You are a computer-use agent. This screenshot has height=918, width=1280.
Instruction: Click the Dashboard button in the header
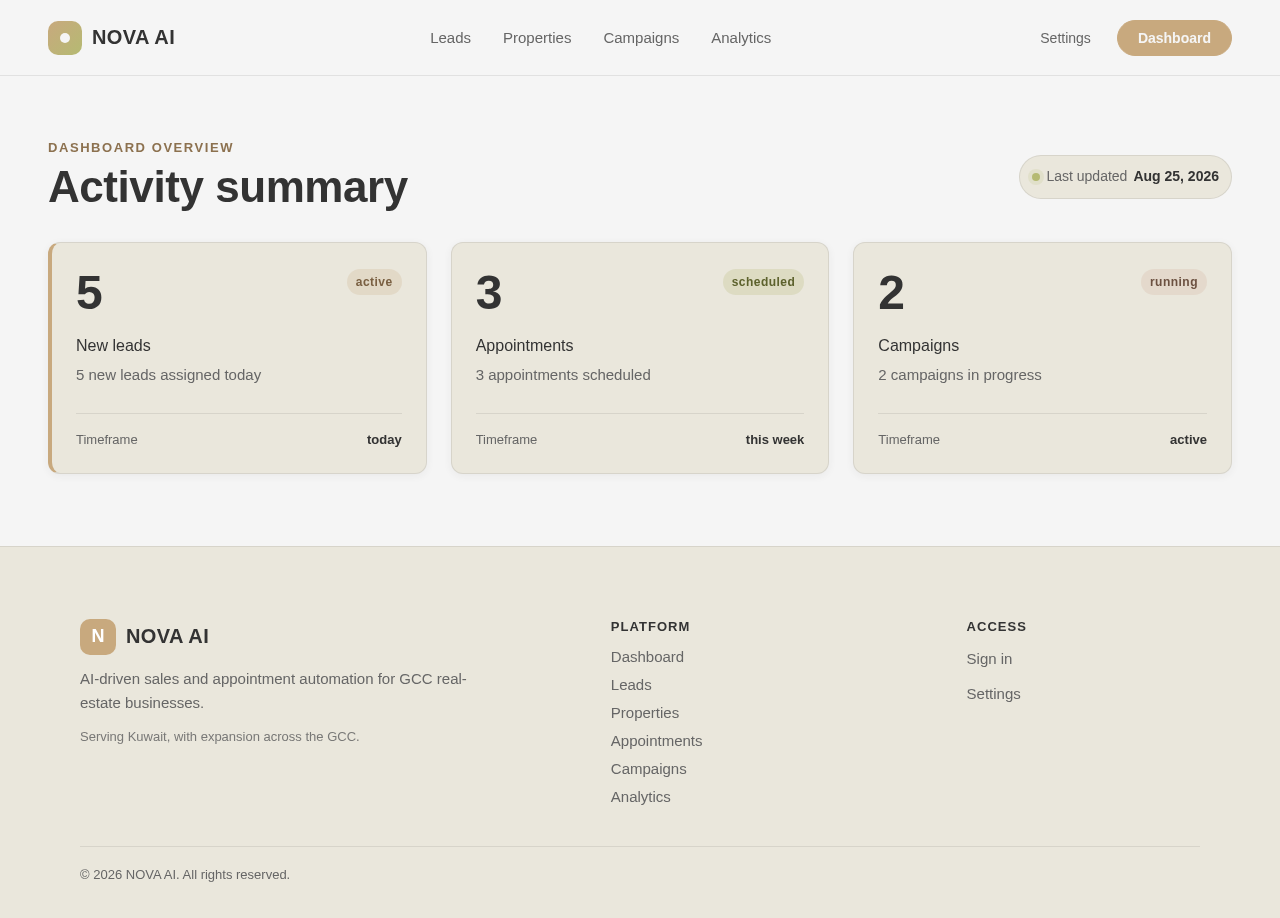tap(1174, 38)
